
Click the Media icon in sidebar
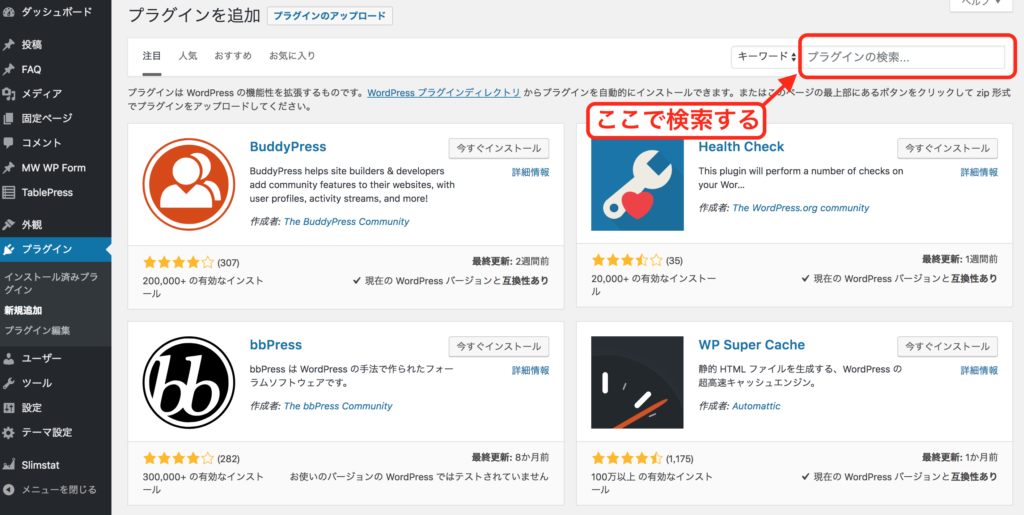click(x=9, y=94)
